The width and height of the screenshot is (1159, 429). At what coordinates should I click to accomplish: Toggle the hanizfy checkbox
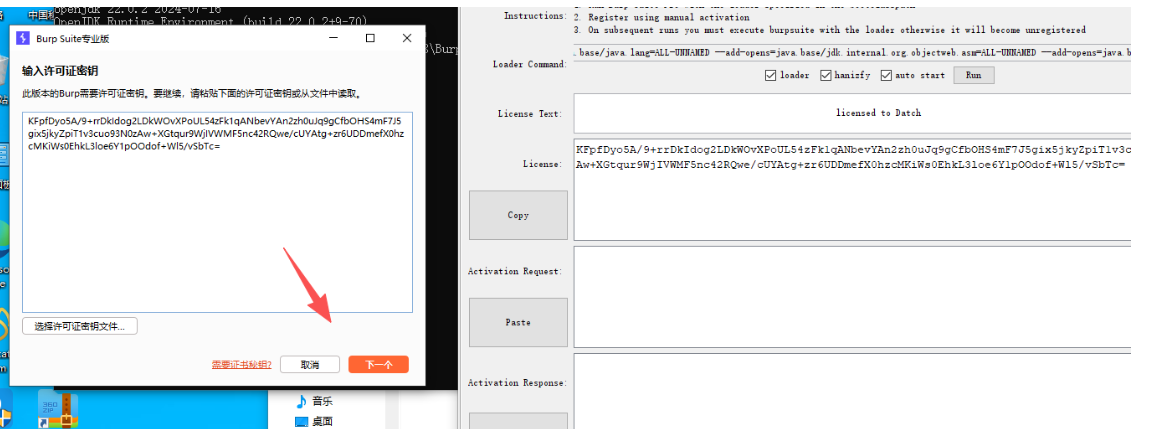(x=826, y=75)
